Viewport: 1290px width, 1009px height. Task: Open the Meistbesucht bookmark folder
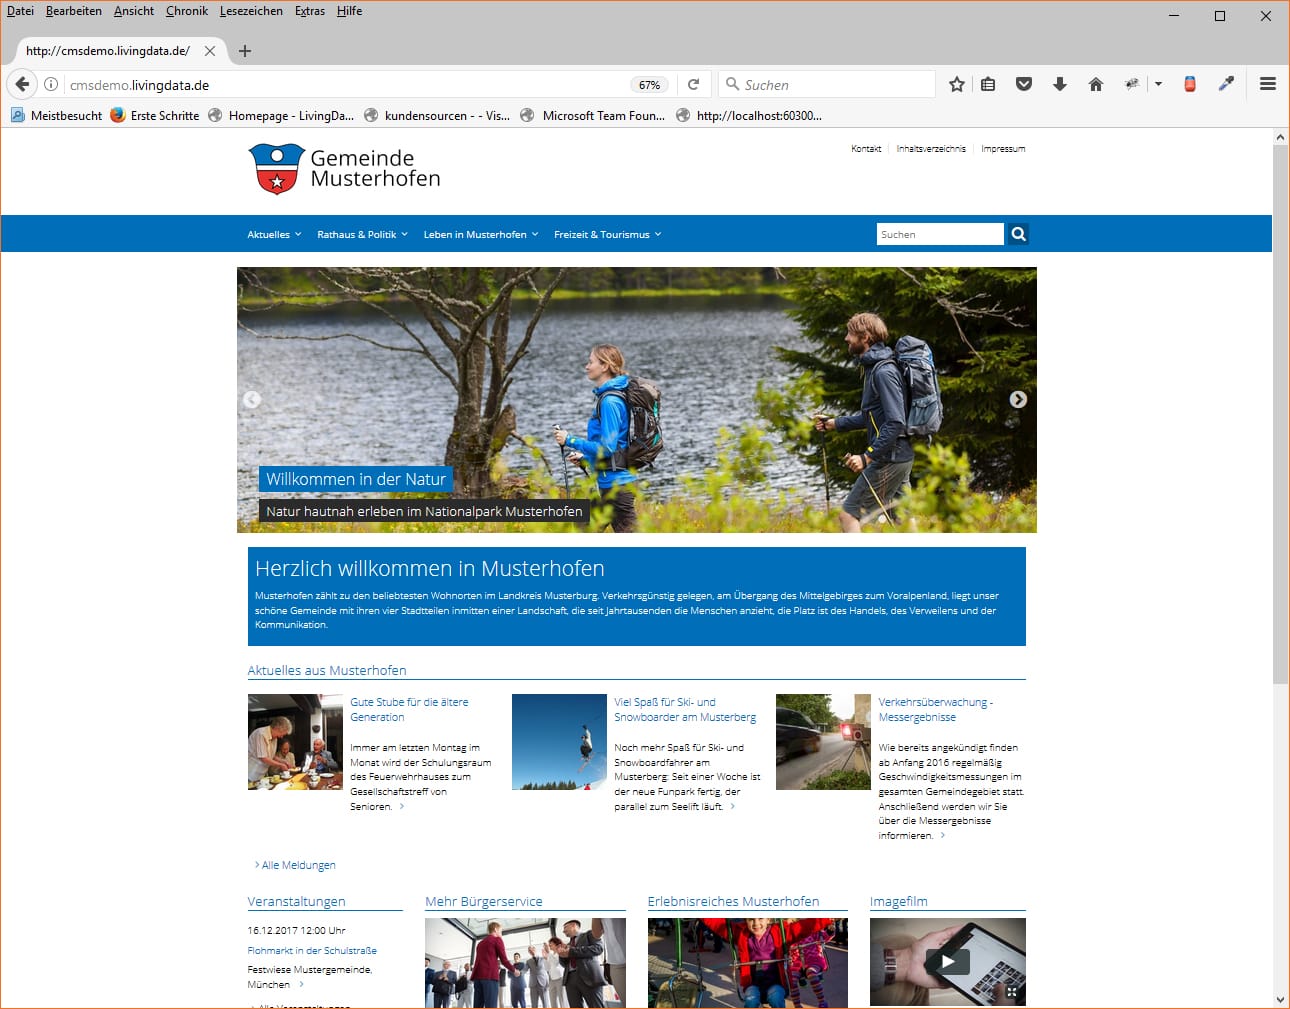click(56, 115)
